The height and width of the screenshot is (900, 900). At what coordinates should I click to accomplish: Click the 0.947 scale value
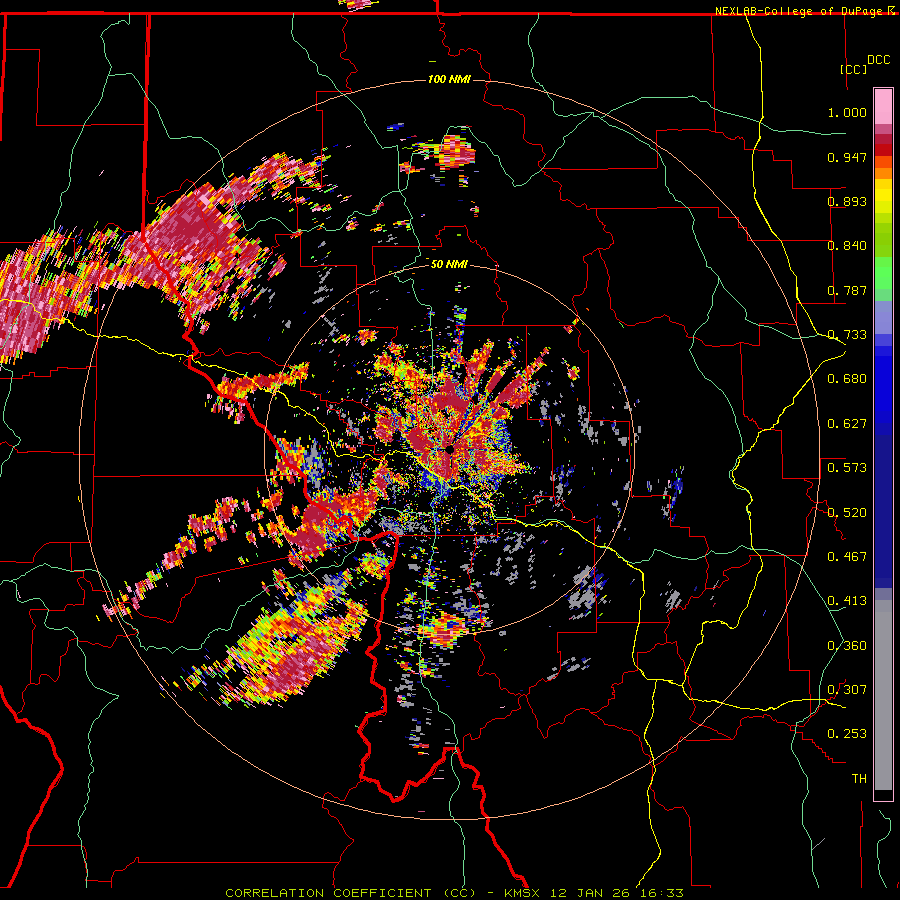click(847, 157)
